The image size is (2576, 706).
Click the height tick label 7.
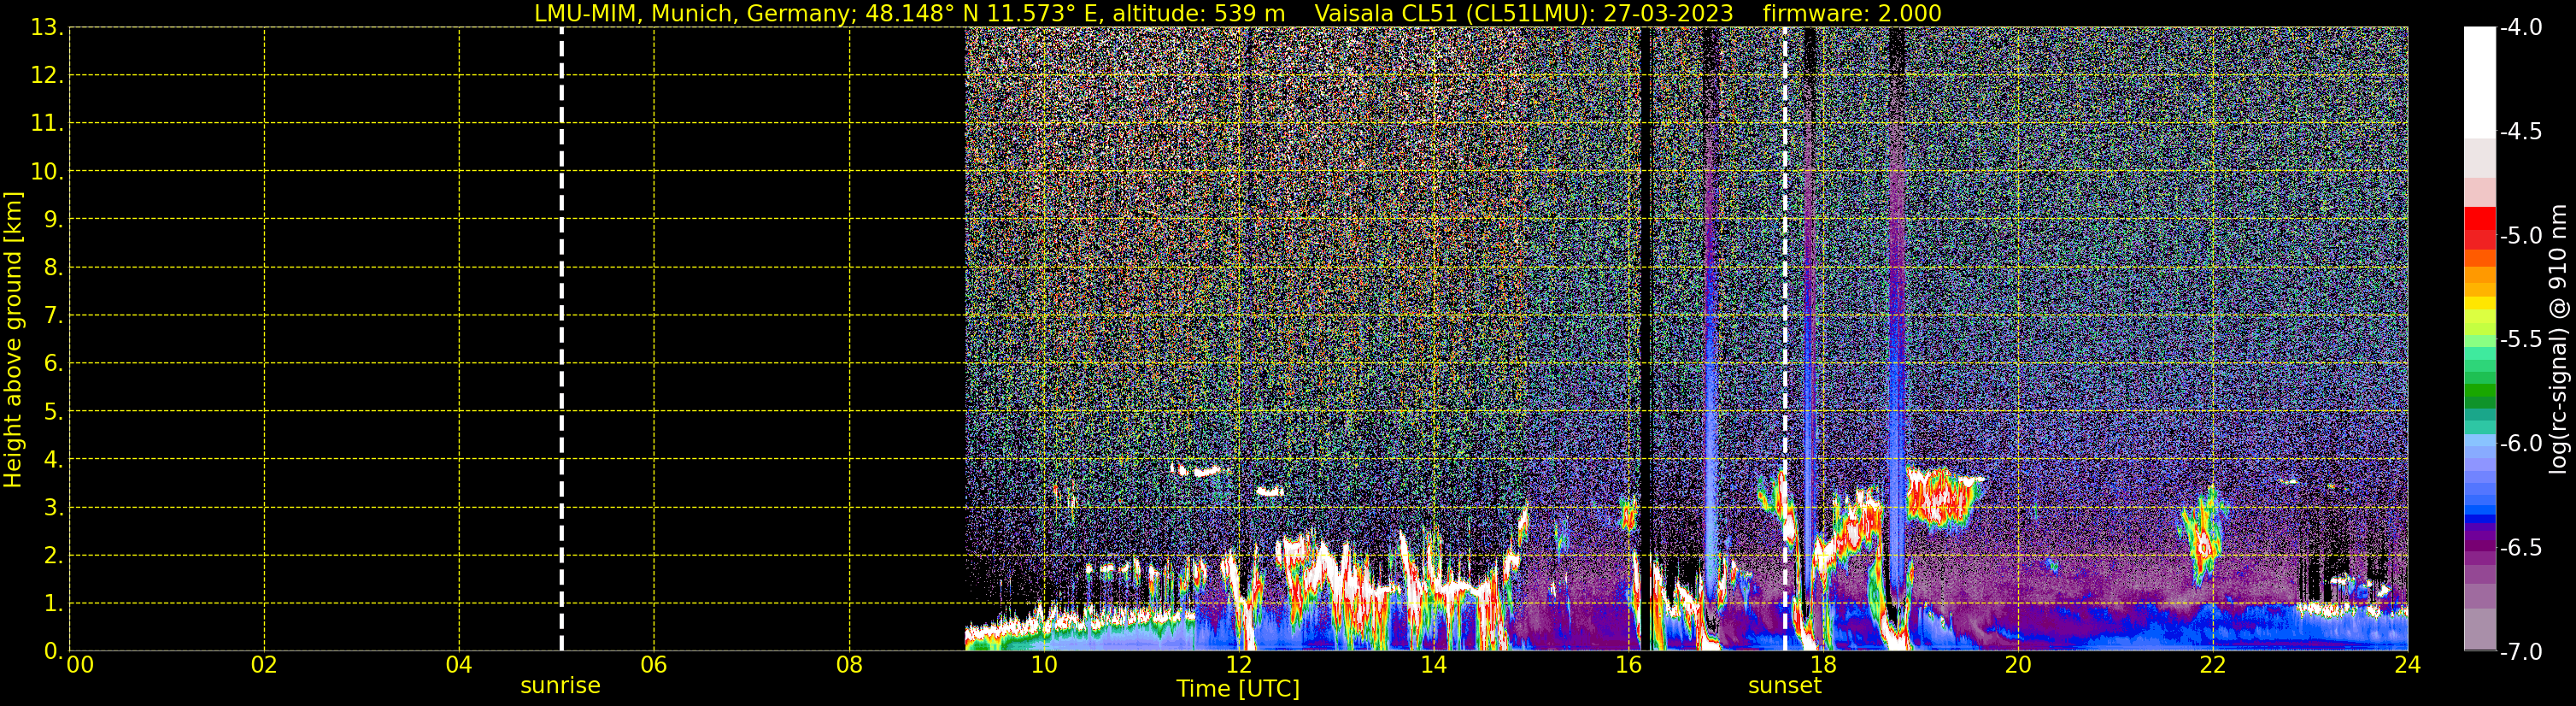(x=53, y=315)
